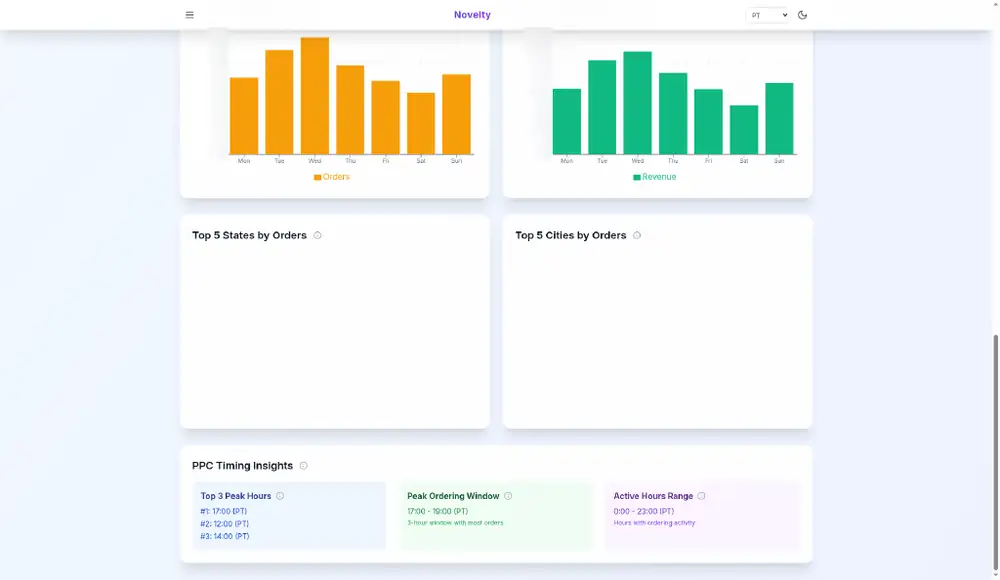Click '3-hour window with most orders' caption
Viewport: 1000px width, 580px height.
click(x=455, y=523)
